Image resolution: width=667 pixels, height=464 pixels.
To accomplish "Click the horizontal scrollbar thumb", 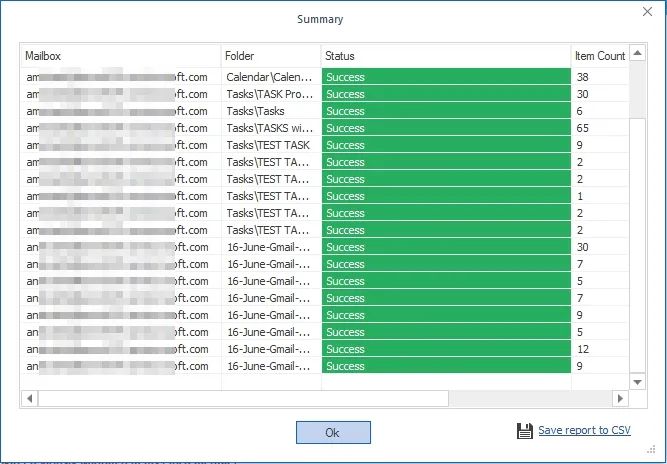I will tap(243, 399).
